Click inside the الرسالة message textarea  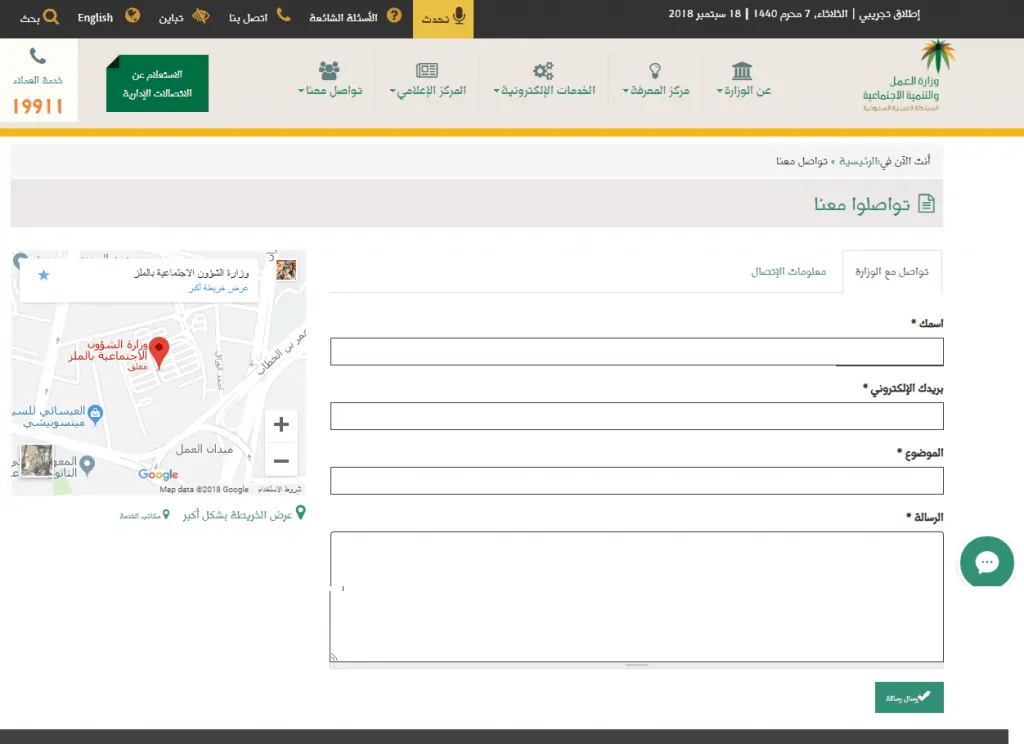637,597
